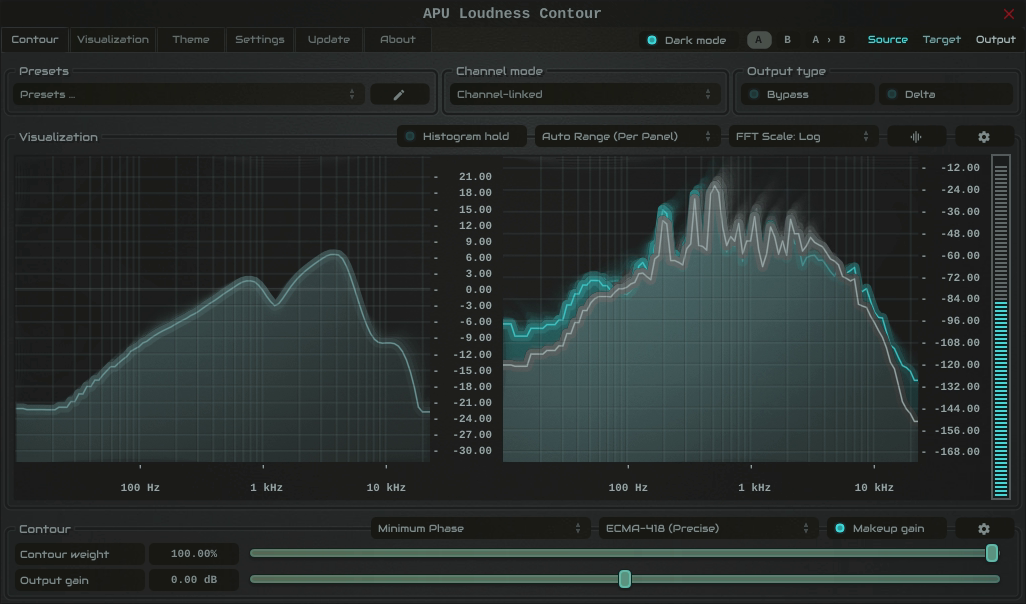Click the contour curve graph panel
Screen dimensions: 1026x604
point(222,309)
